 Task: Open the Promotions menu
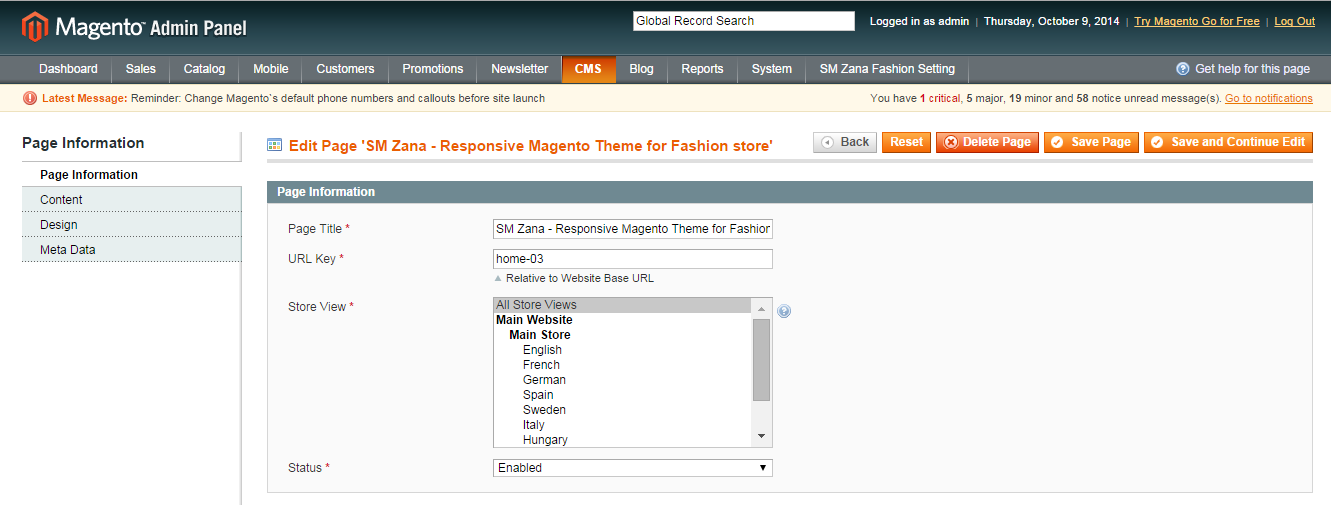tap(433, 69)
